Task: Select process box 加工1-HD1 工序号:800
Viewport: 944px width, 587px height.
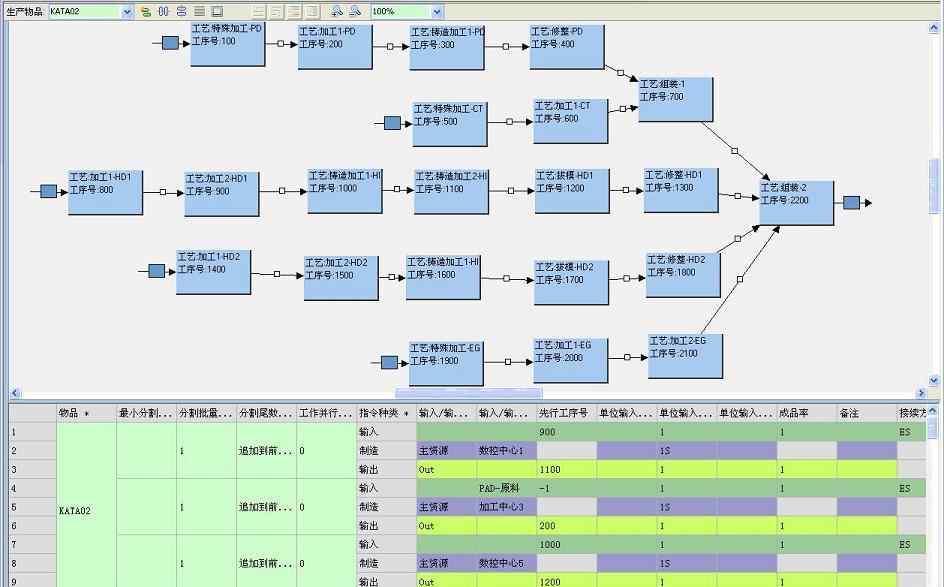Action: pyautogui.click(x=105, y=192)
